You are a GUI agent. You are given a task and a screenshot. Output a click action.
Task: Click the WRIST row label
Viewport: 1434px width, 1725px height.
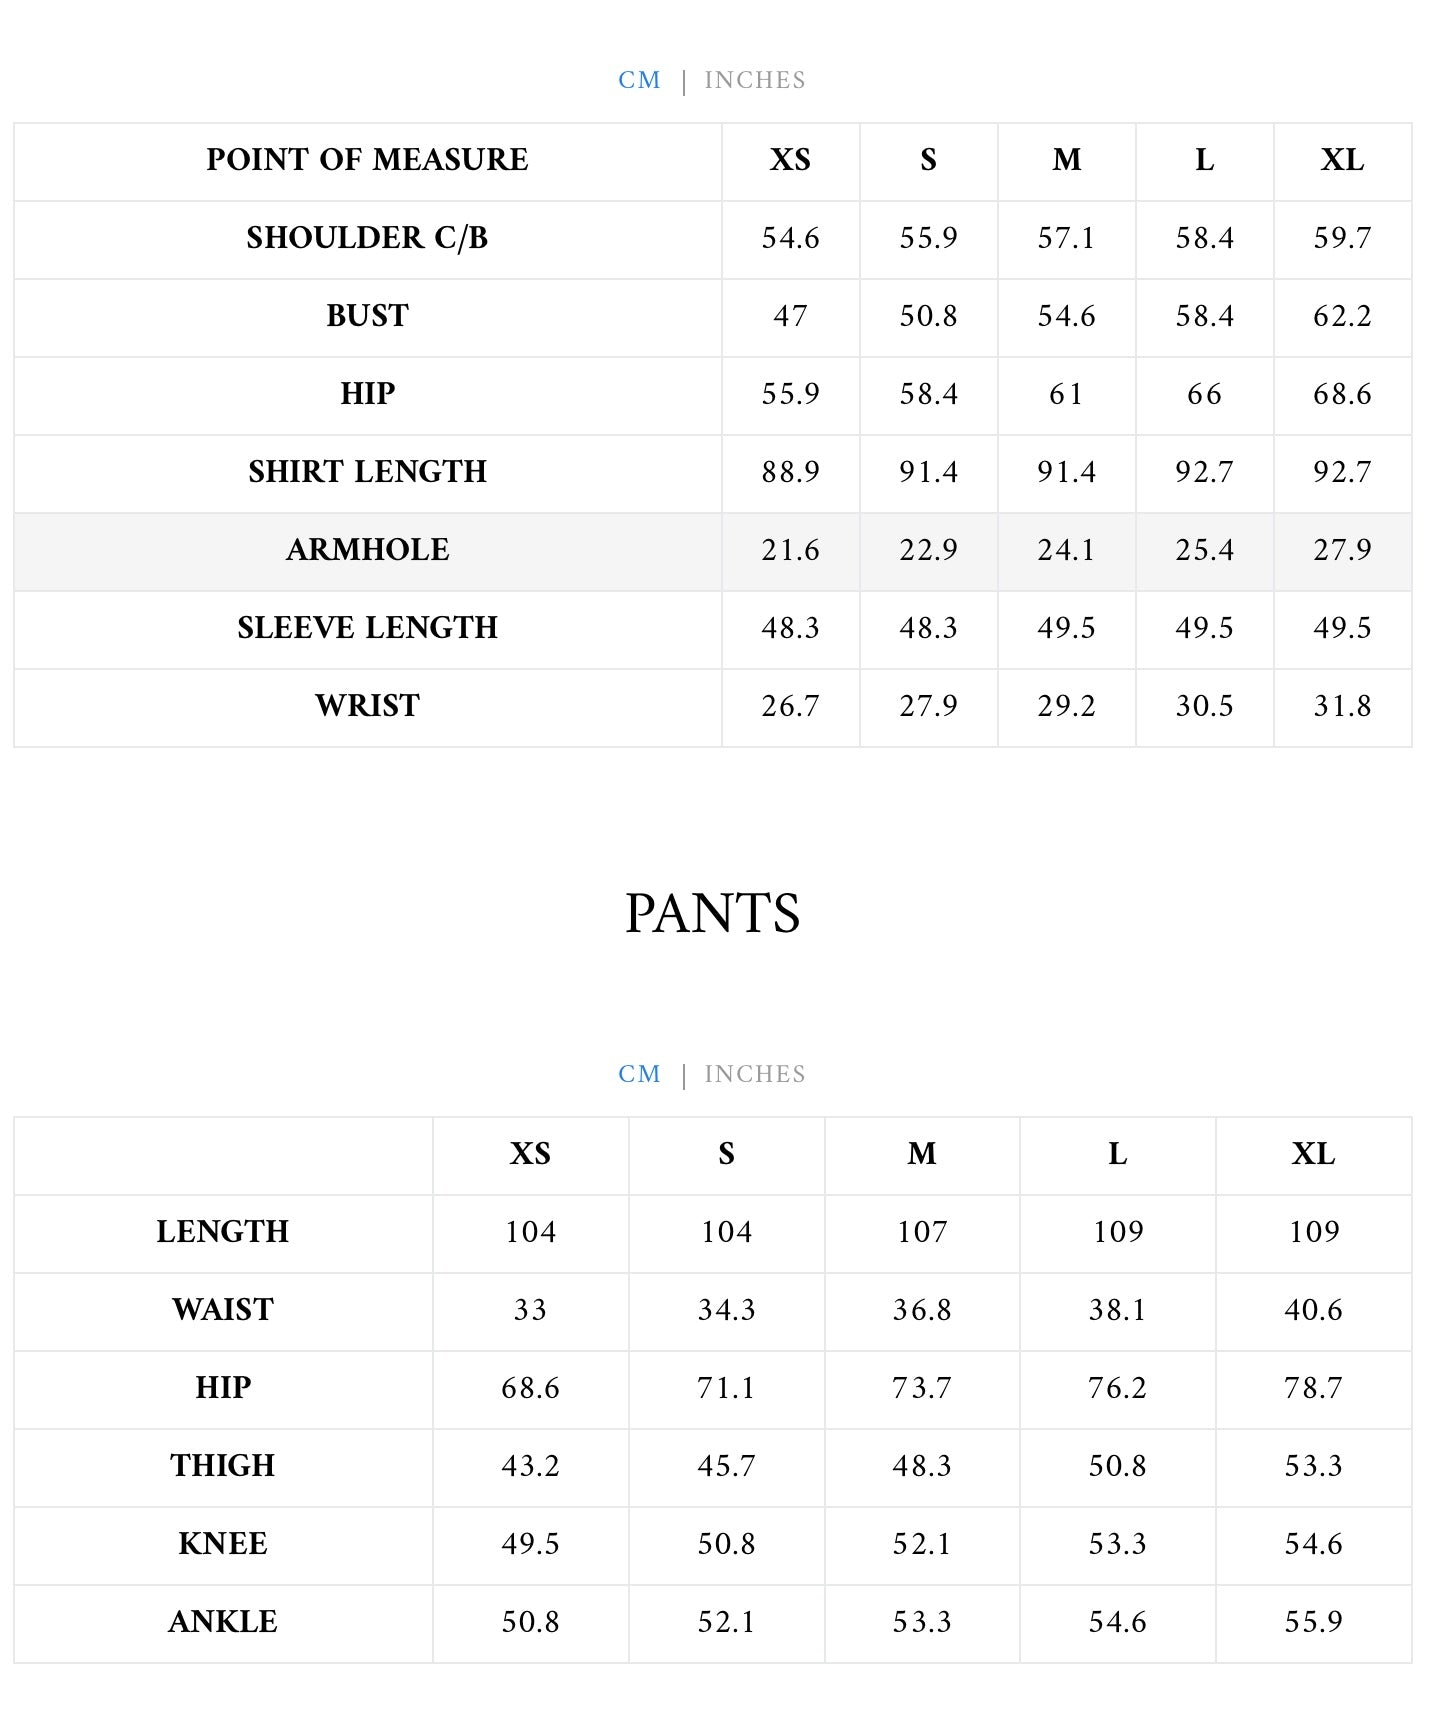pos(368,706)
